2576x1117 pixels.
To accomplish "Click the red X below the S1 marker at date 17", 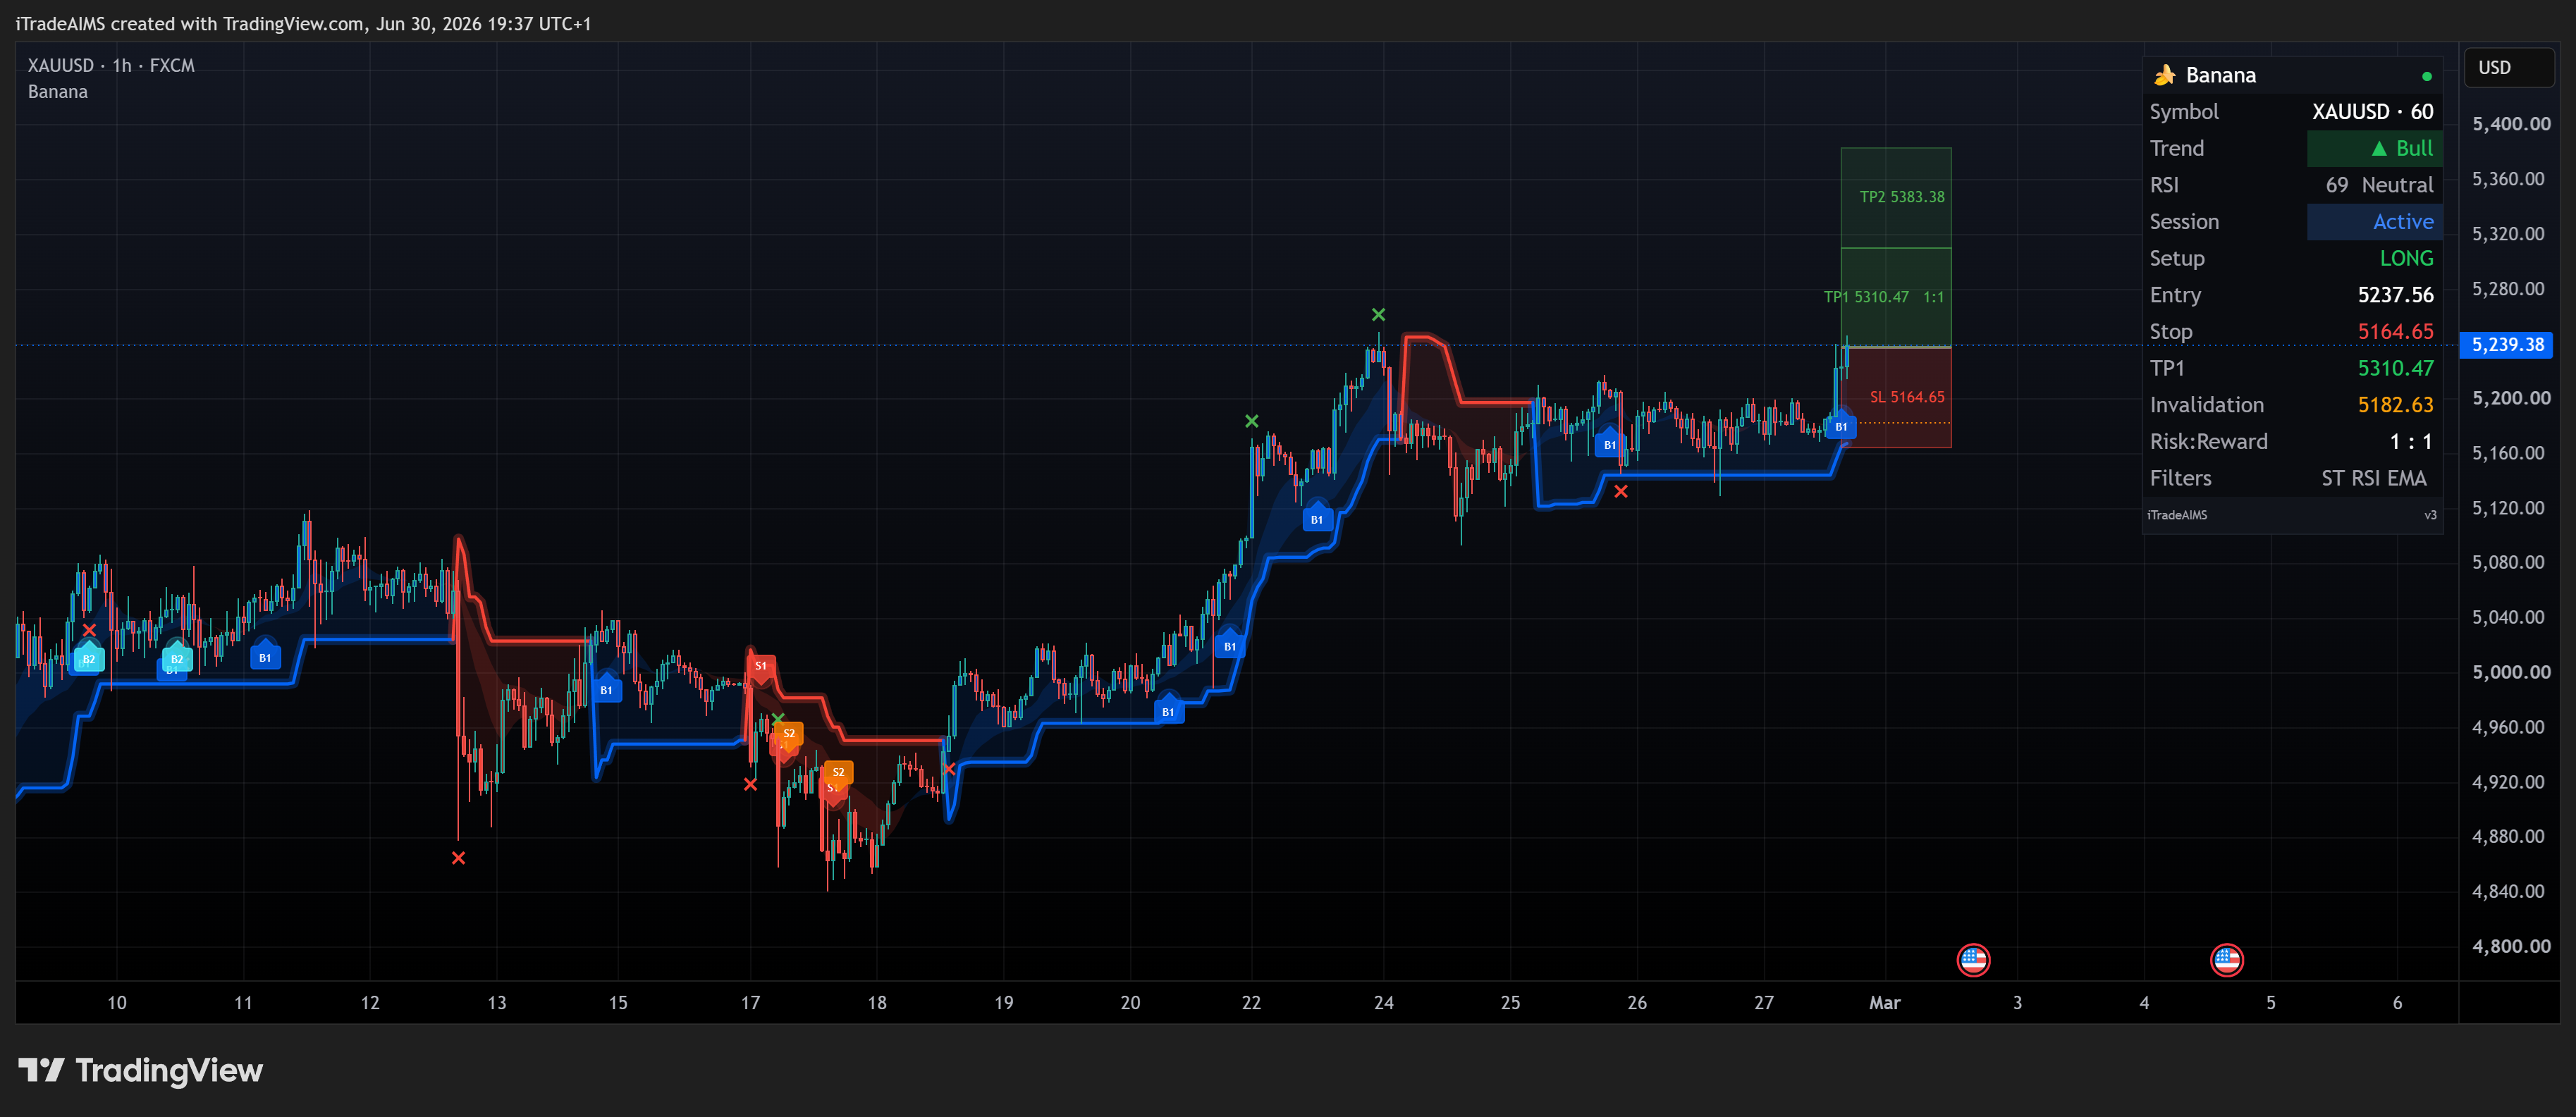I will pos(750,785).
